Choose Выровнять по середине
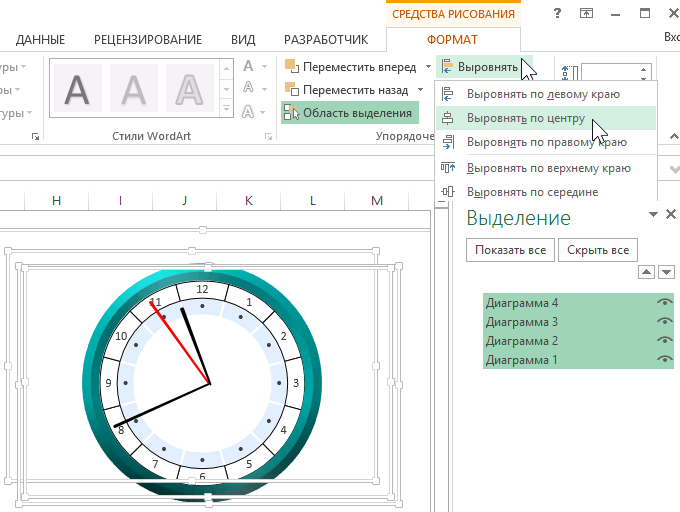The height and width of the screenshot is (512, 680). coord(546,192)
